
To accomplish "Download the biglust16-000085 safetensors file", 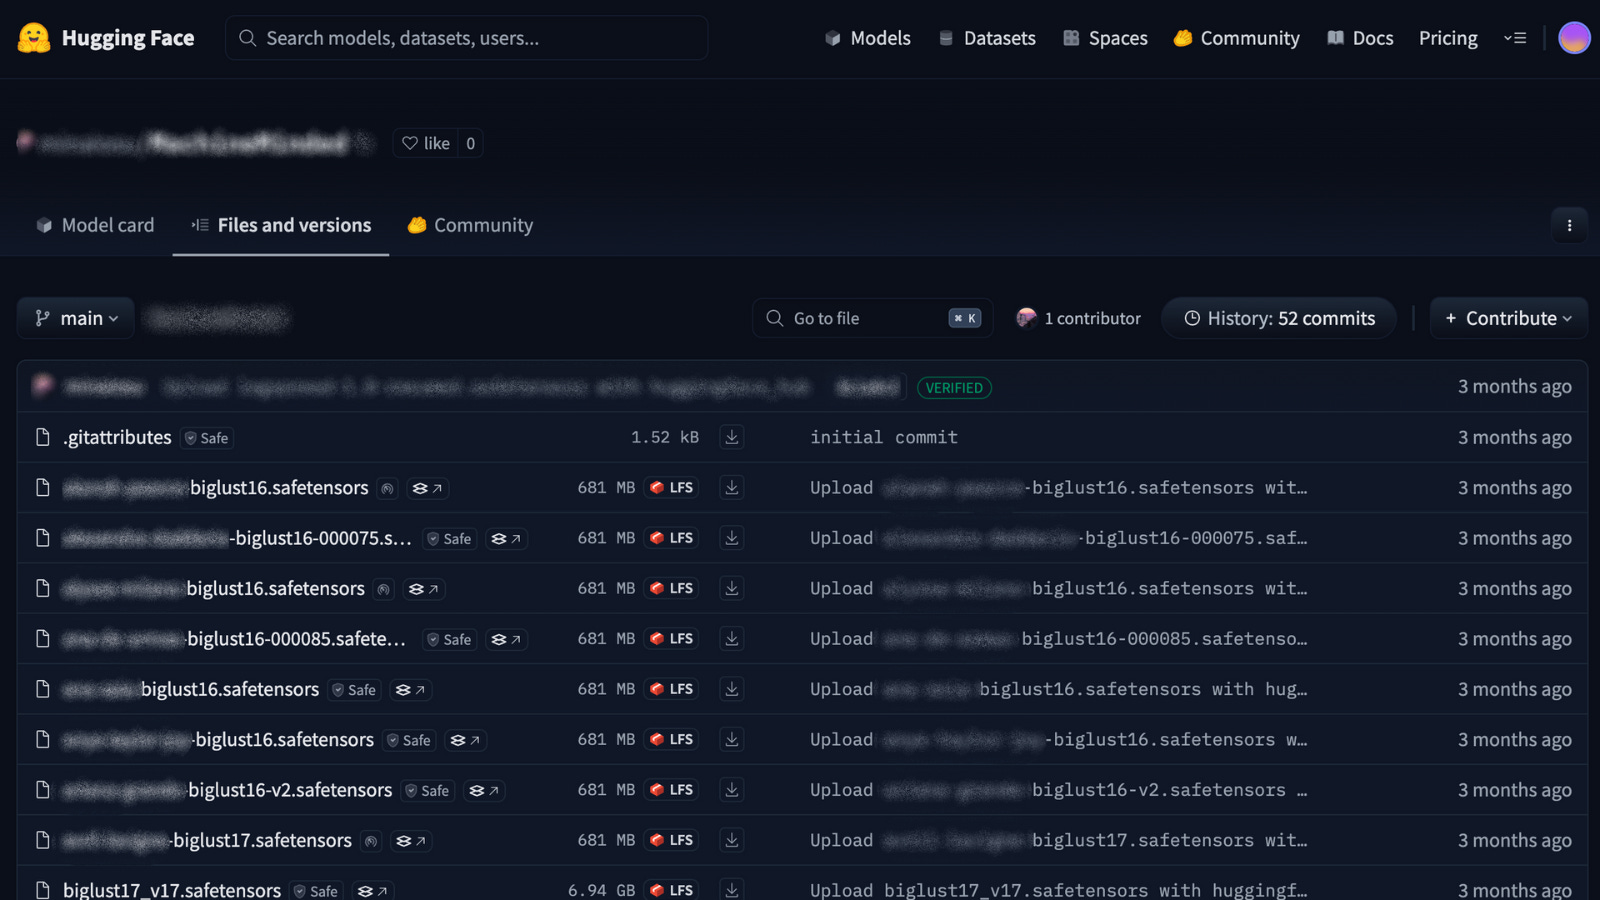I will [x=732, y=639].
